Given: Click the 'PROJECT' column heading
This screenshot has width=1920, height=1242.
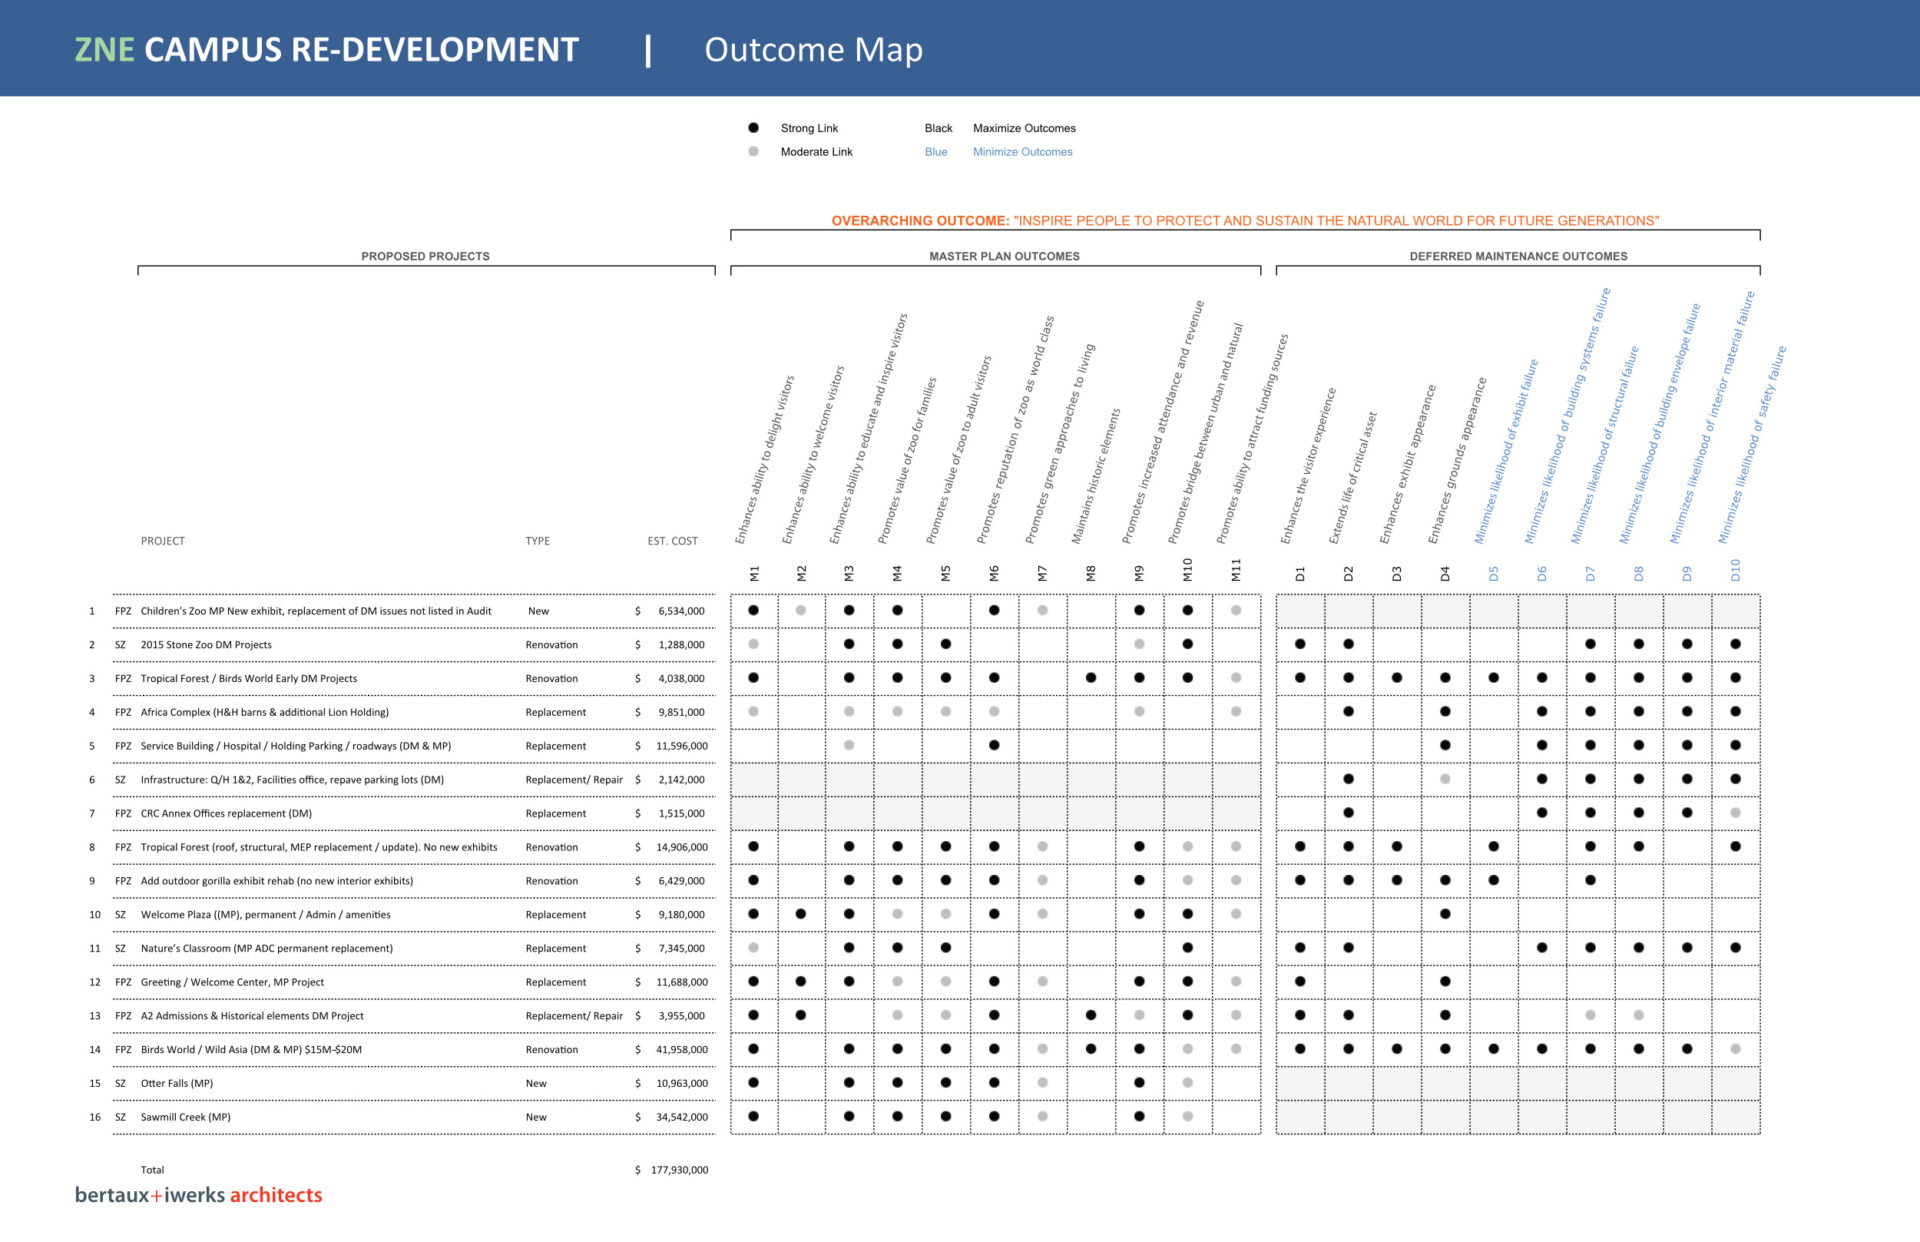Looking at the screenshot, I should pyautogui.click(x=162, y=541).
